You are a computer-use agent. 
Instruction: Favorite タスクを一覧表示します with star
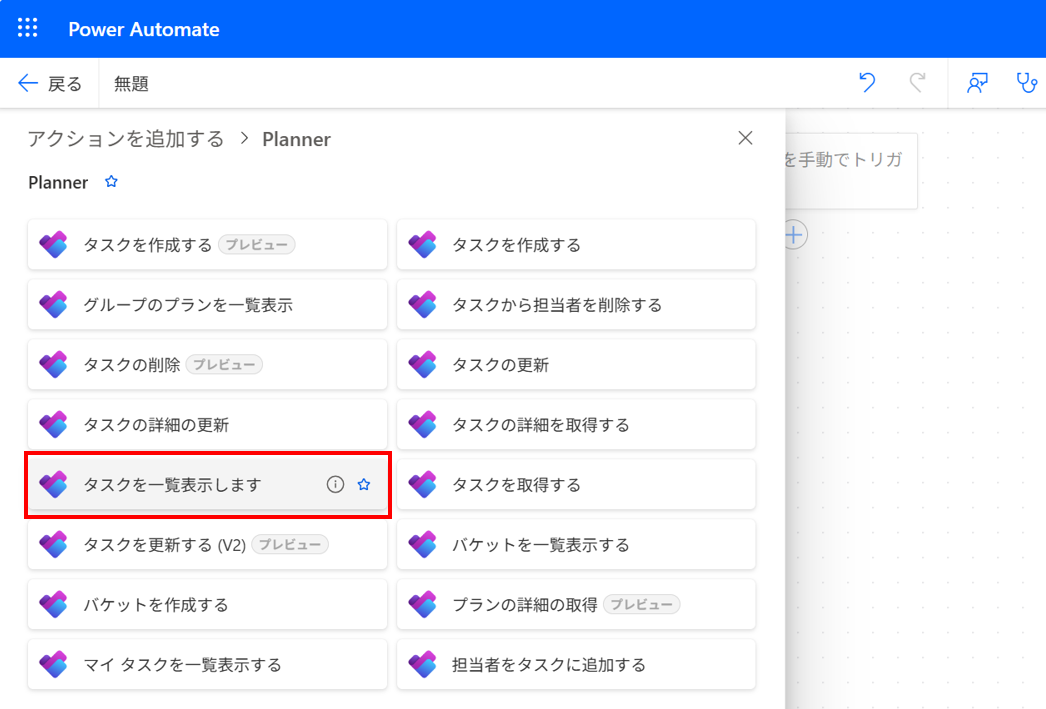click(364, 484)
